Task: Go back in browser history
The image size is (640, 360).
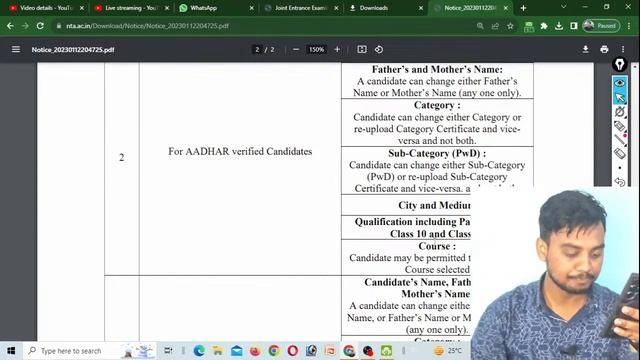Action: pos(10,26)
